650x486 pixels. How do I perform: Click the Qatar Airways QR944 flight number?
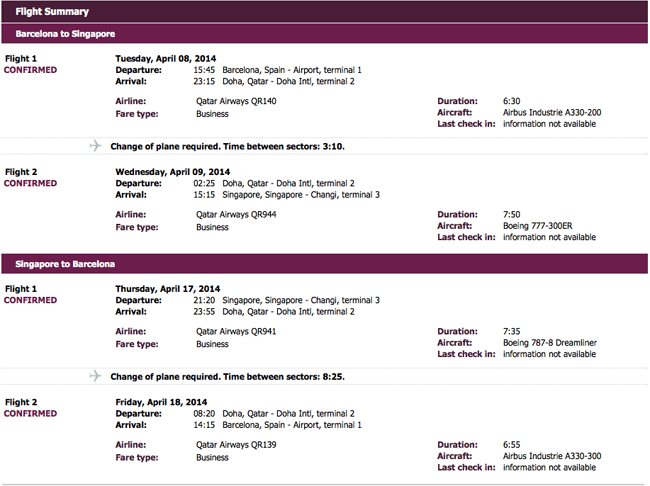click(235, 214)
